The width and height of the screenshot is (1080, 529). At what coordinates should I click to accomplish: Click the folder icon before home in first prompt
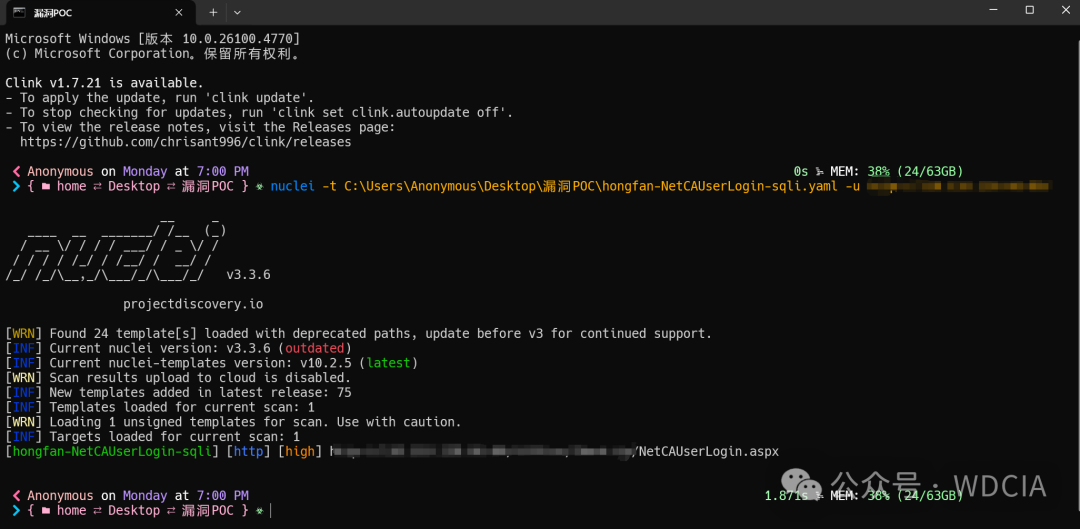[x=45, y=186]
